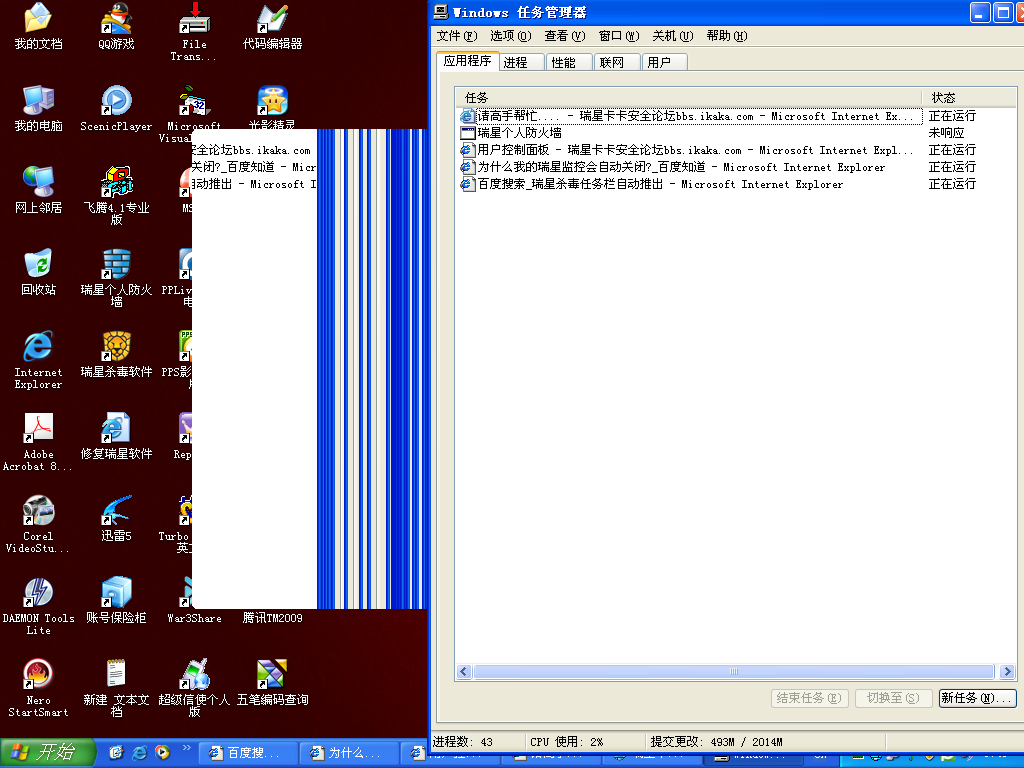1024x768 pixels.
Task: Launch the 瑞星个人防火墙 desktop shortcut
Action: pos(116,277)
